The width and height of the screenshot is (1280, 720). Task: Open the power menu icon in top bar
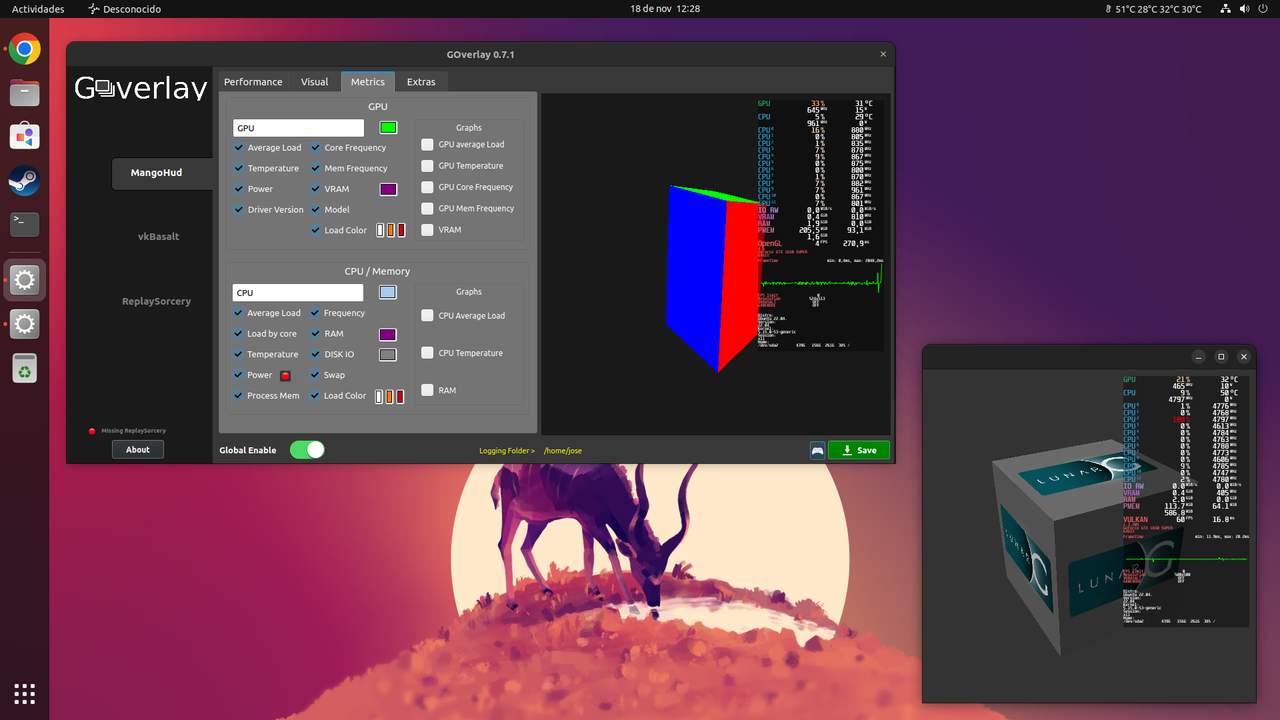(x=1264, y=9)
